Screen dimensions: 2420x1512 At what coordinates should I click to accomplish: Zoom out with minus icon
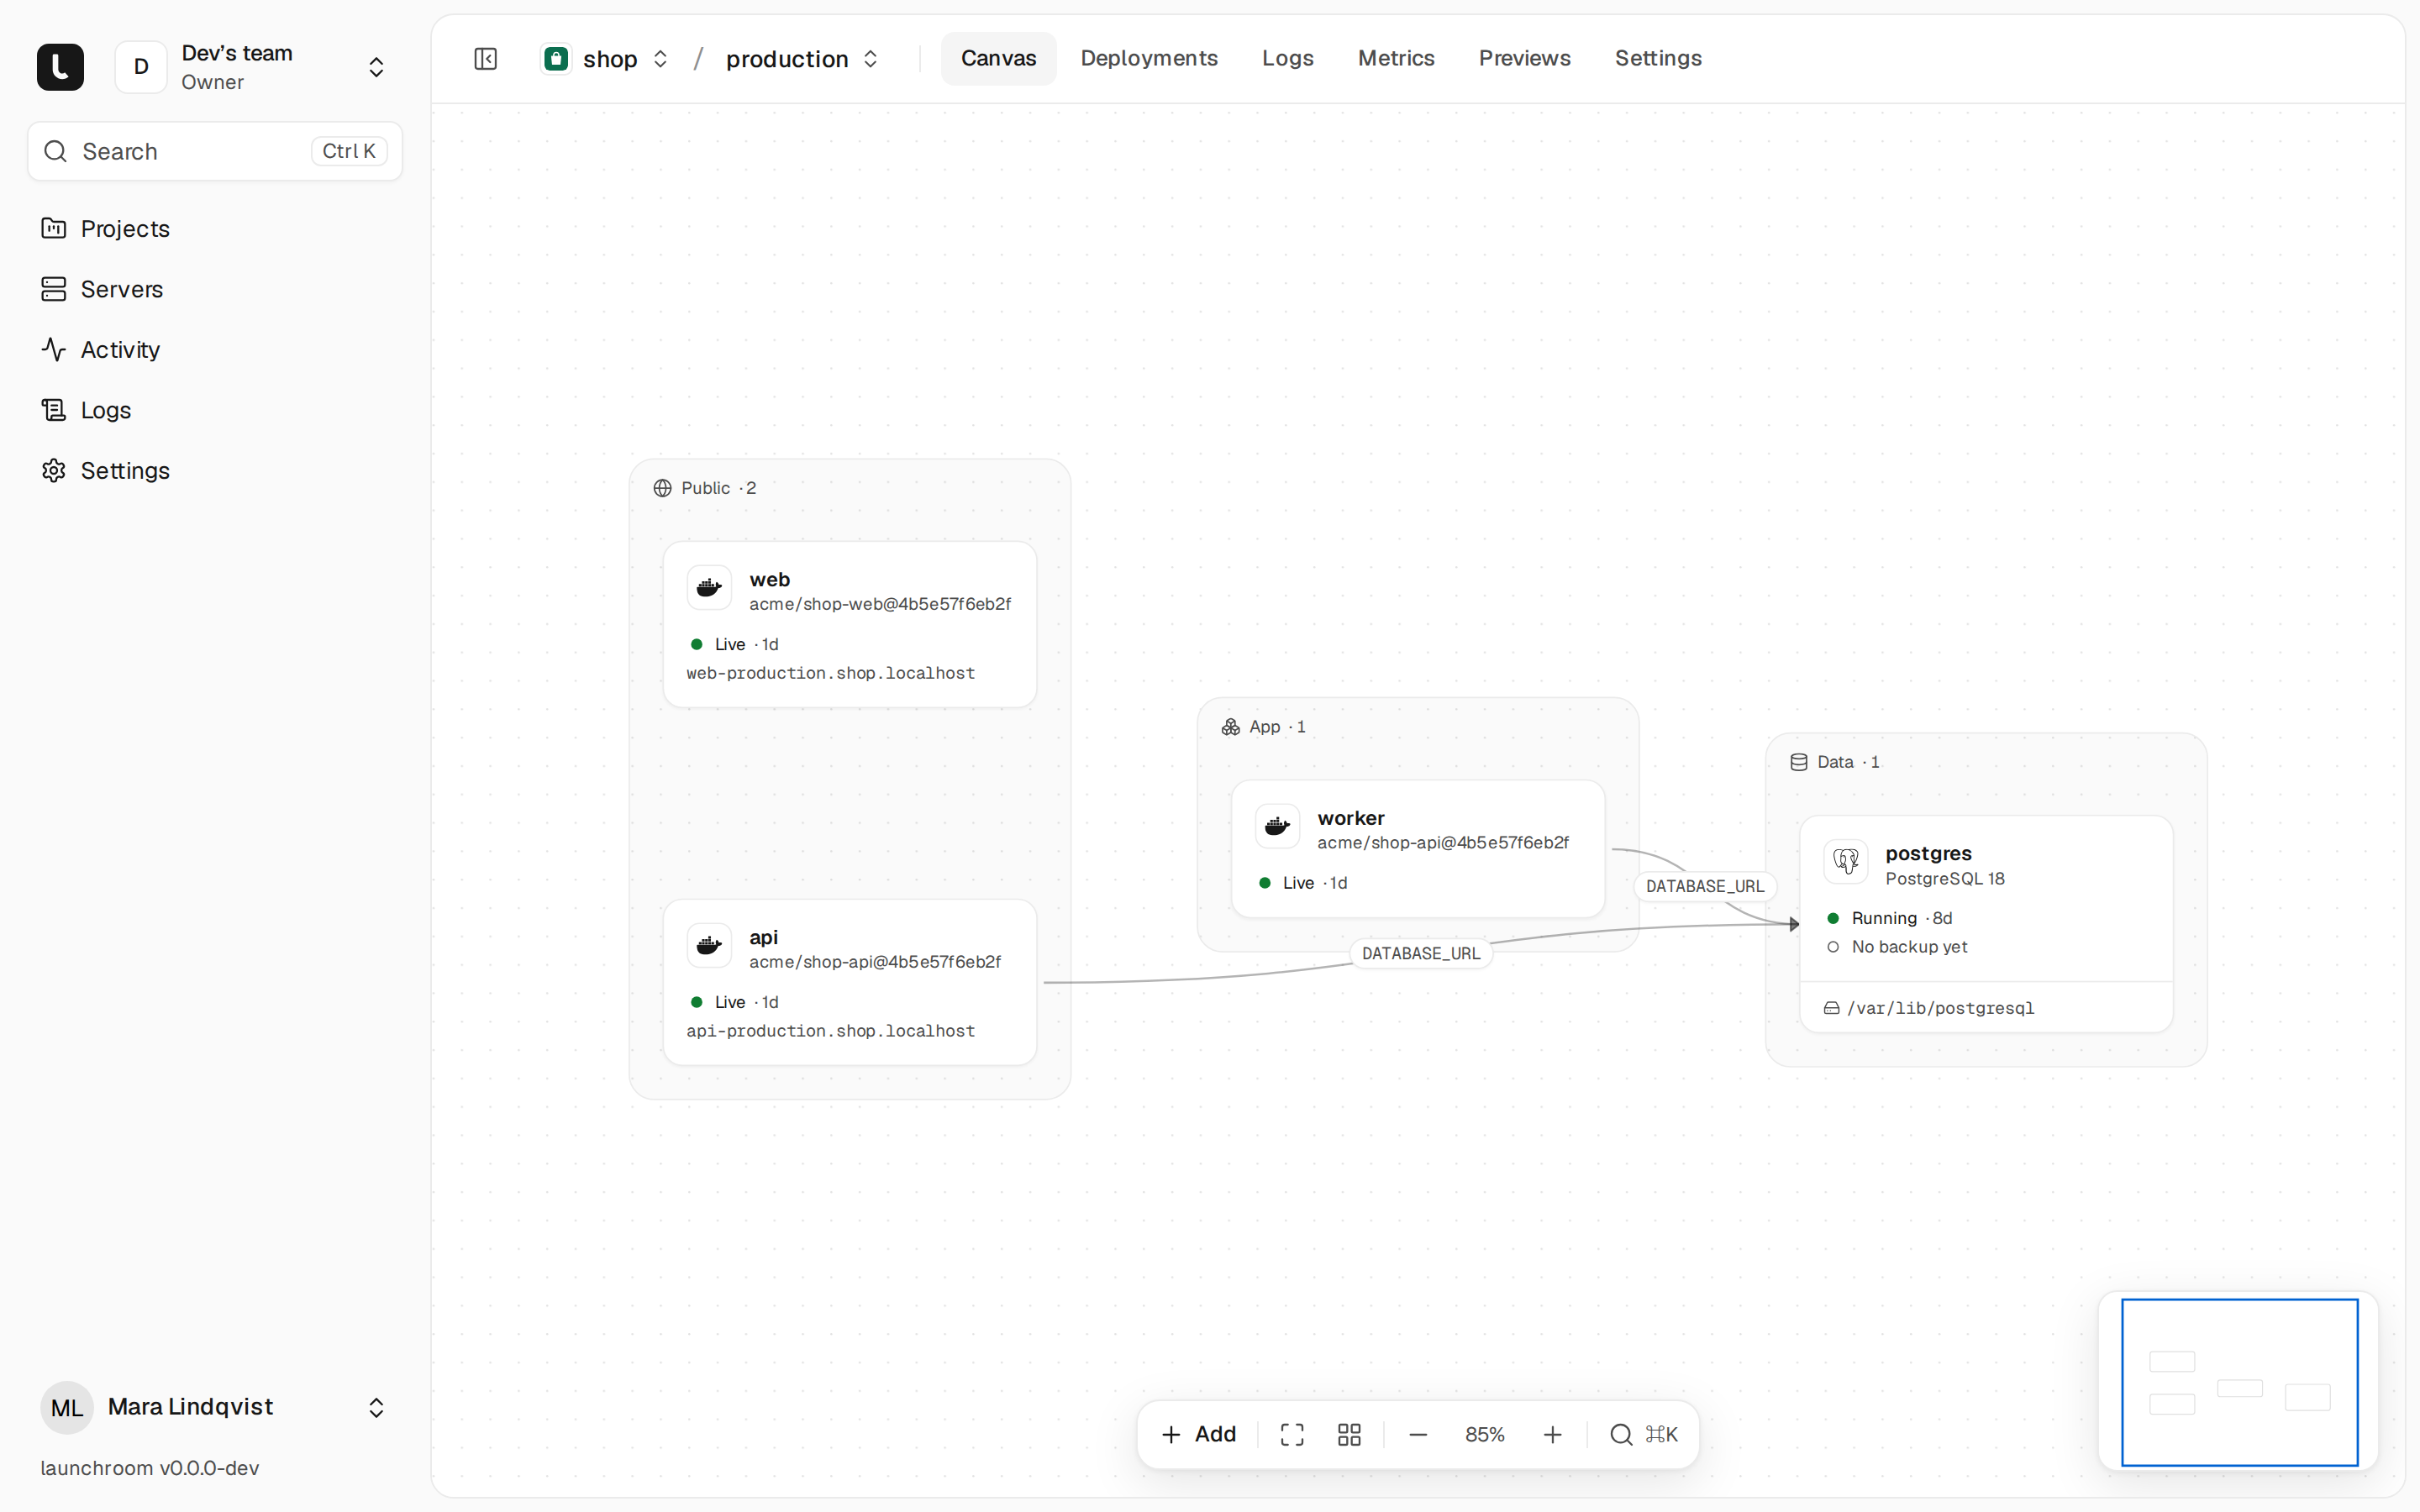pos(1418,1435)
